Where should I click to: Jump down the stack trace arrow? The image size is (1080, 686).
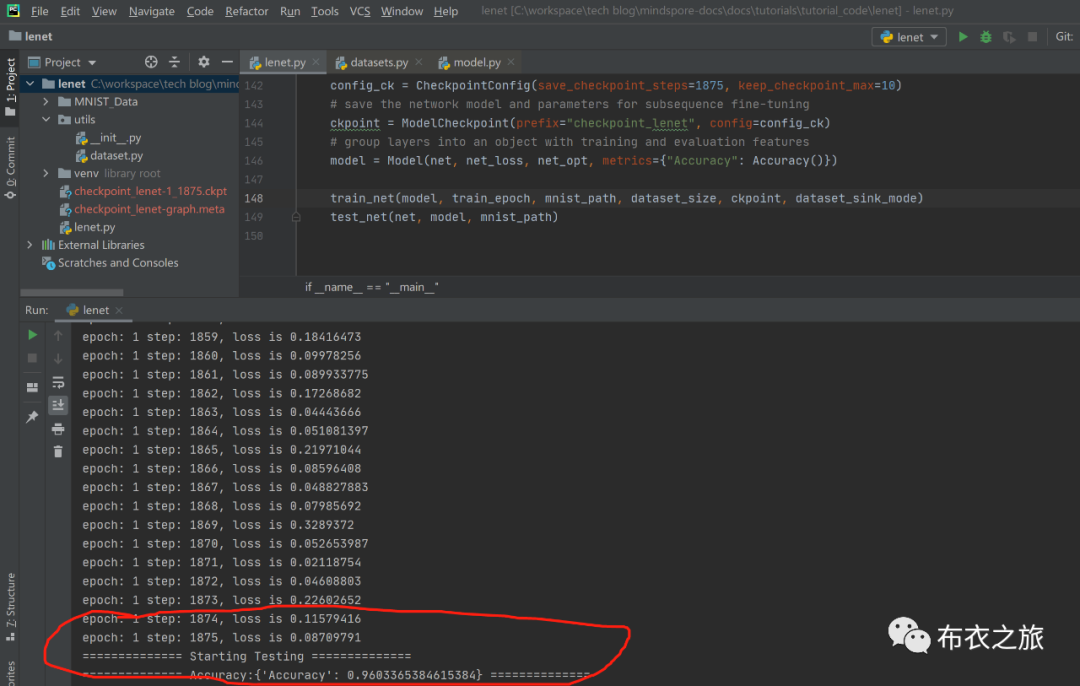[58, 359]
